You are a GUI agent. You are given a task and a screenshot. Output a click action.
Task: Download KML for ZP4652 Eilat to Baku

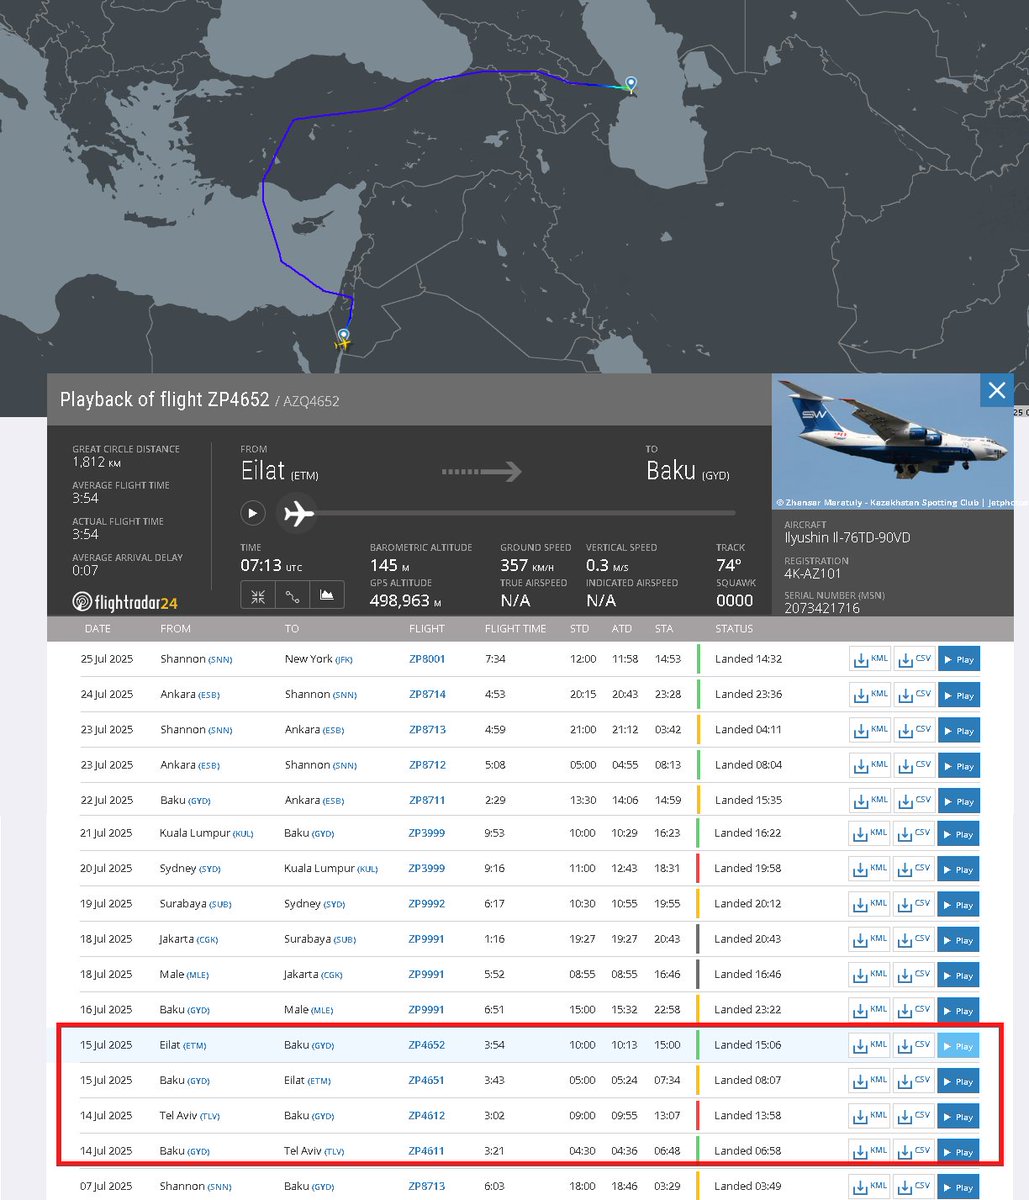click(869, 1046)
